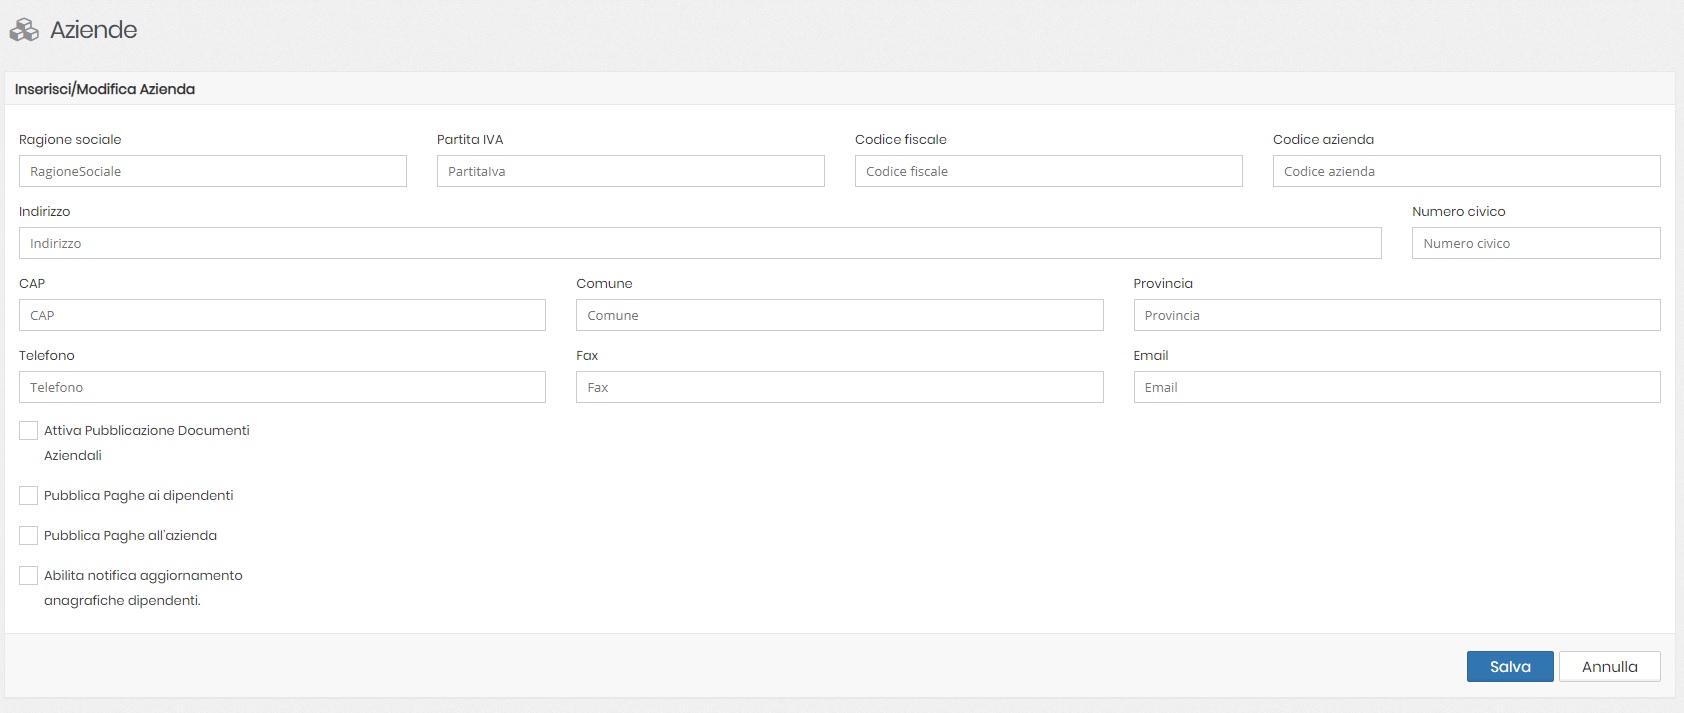
Task: Click into the Partita IVA field
Action: (630, 171)
